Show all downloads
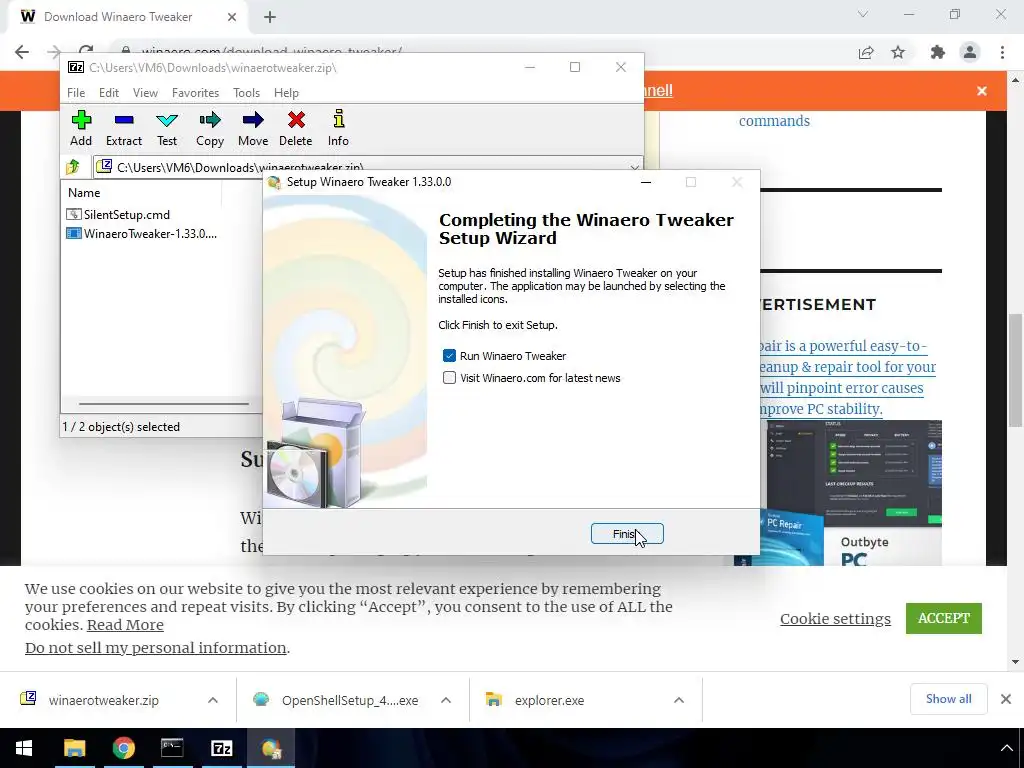The image size is (1024, 768). (x=948, y=699)
